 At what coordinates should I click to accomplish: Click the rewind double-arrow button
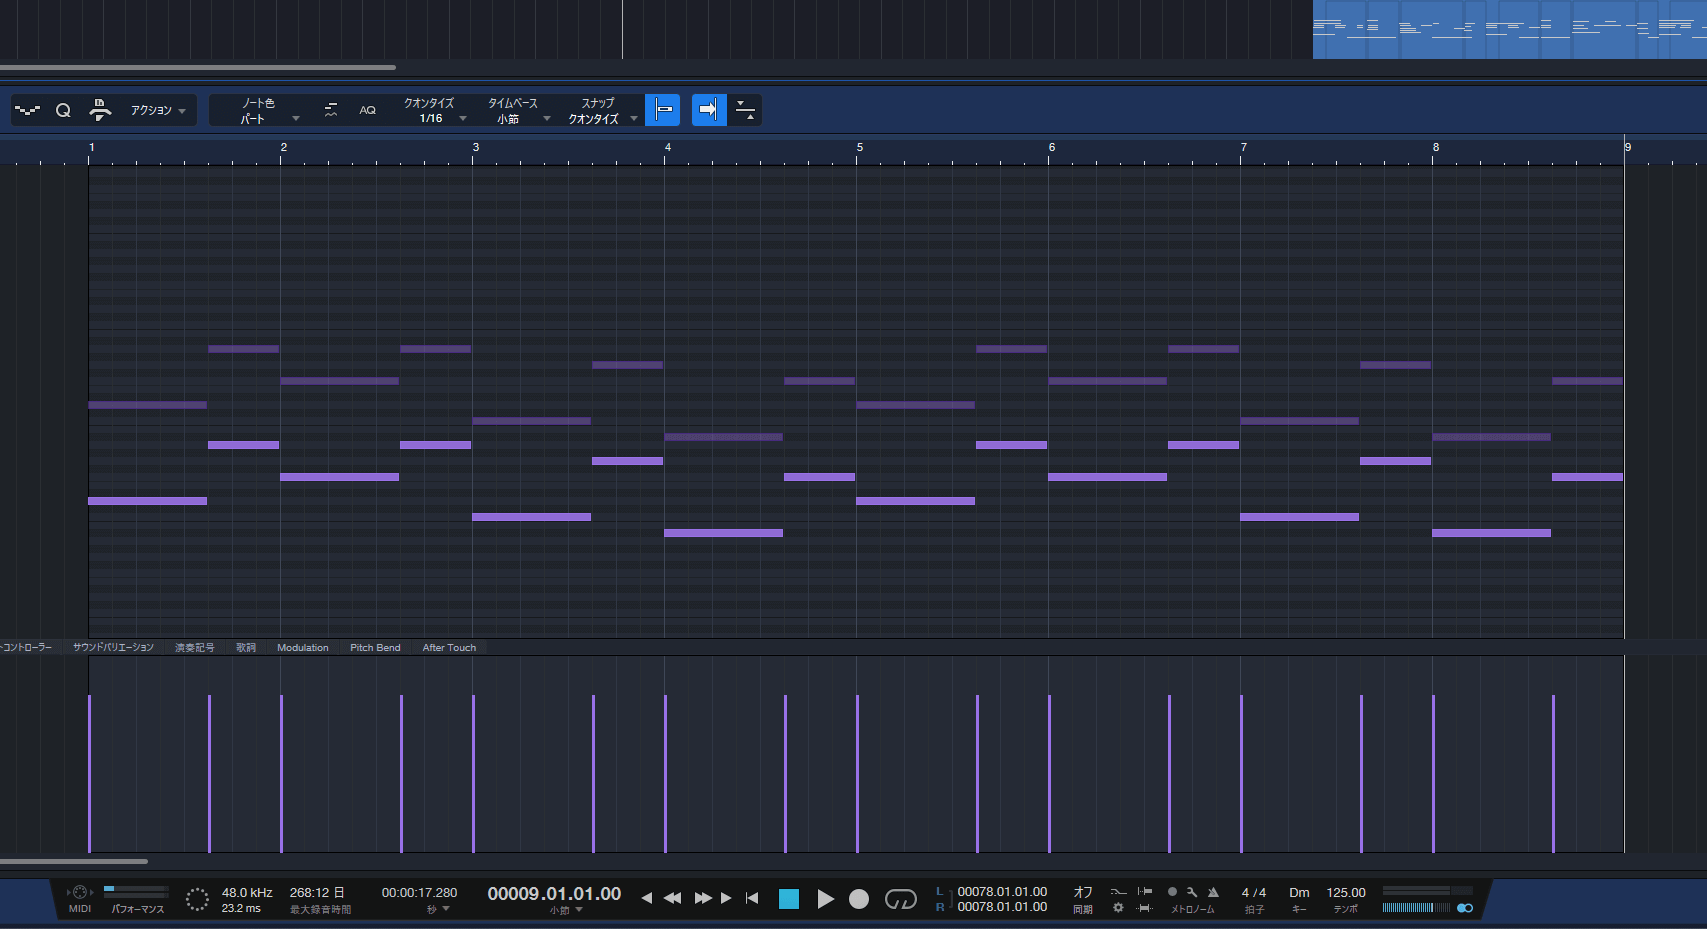(673, 898)
